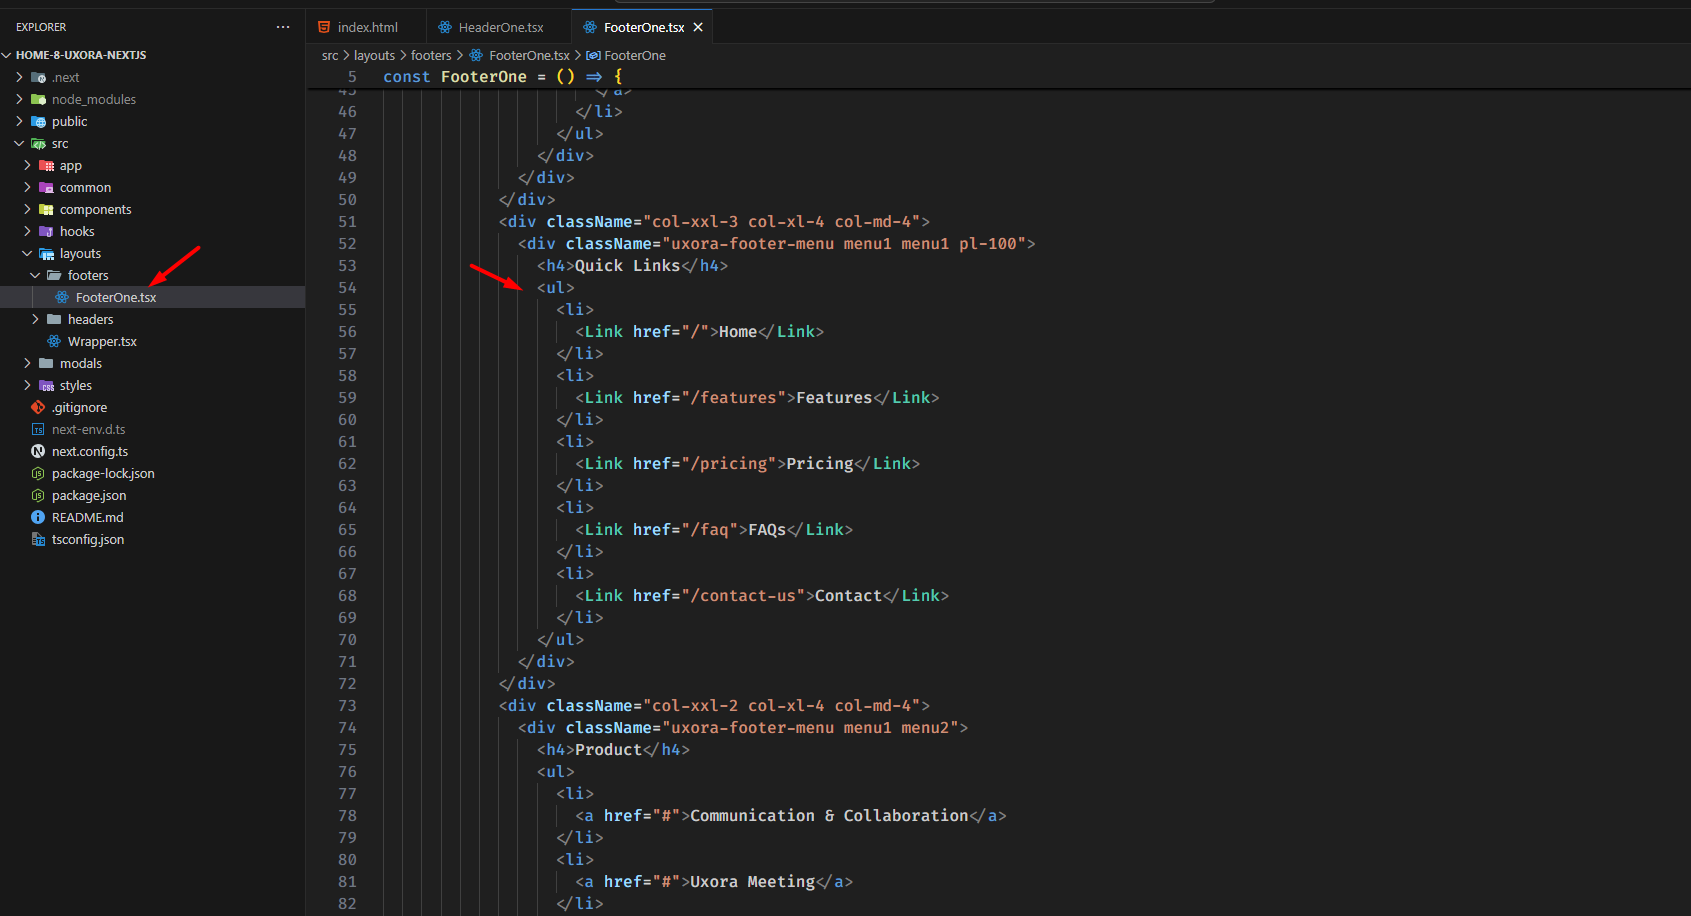Expand the app folder chevron
1691x916 pixels.
tap(27, 165)
